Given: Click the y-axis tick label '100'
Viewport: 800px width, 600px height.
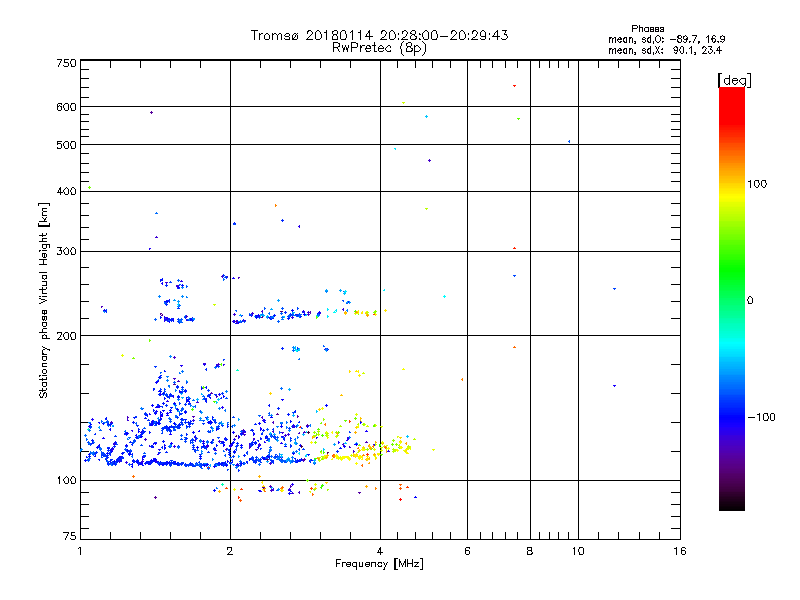Looking at the screenshot, I should point(66,481).
